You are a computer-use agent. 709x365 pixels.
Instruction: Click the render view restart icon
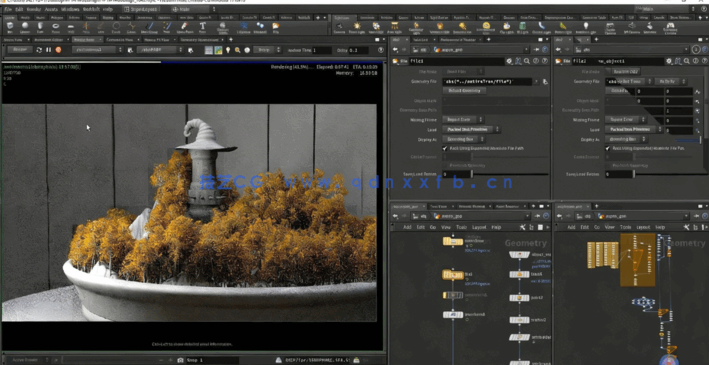pyautogui.click(x=39, y=50)
